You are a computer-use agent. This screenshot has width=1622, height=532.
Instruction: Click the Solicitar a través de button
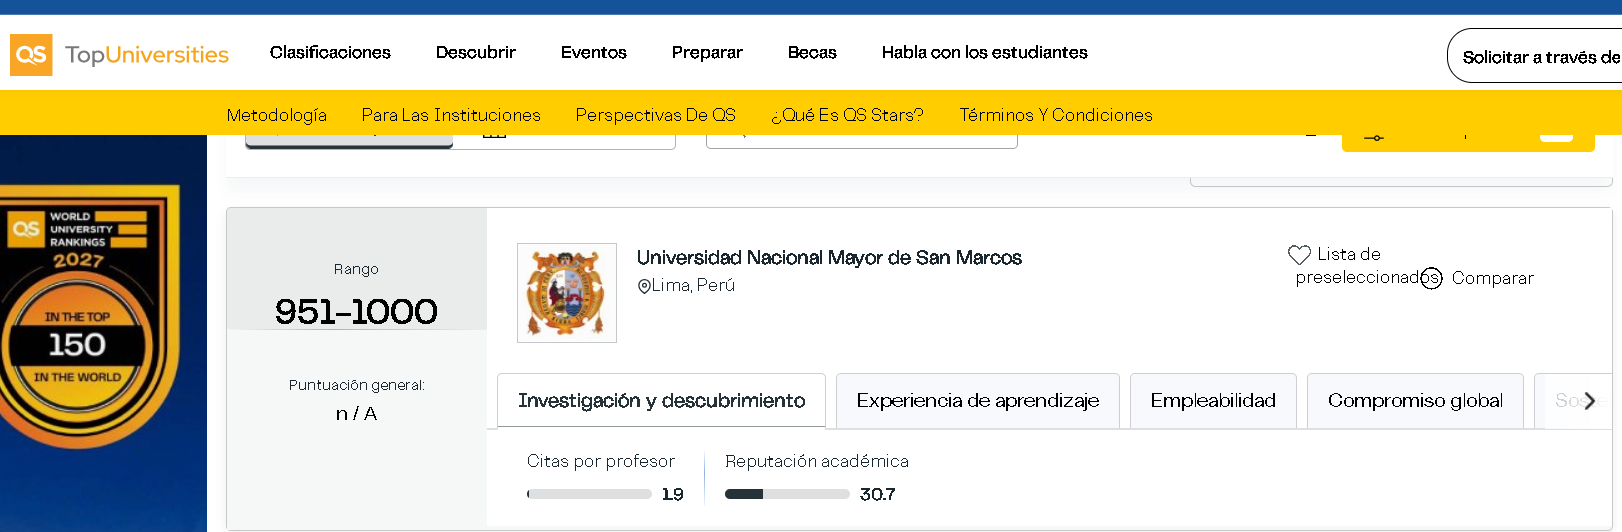1535,57
